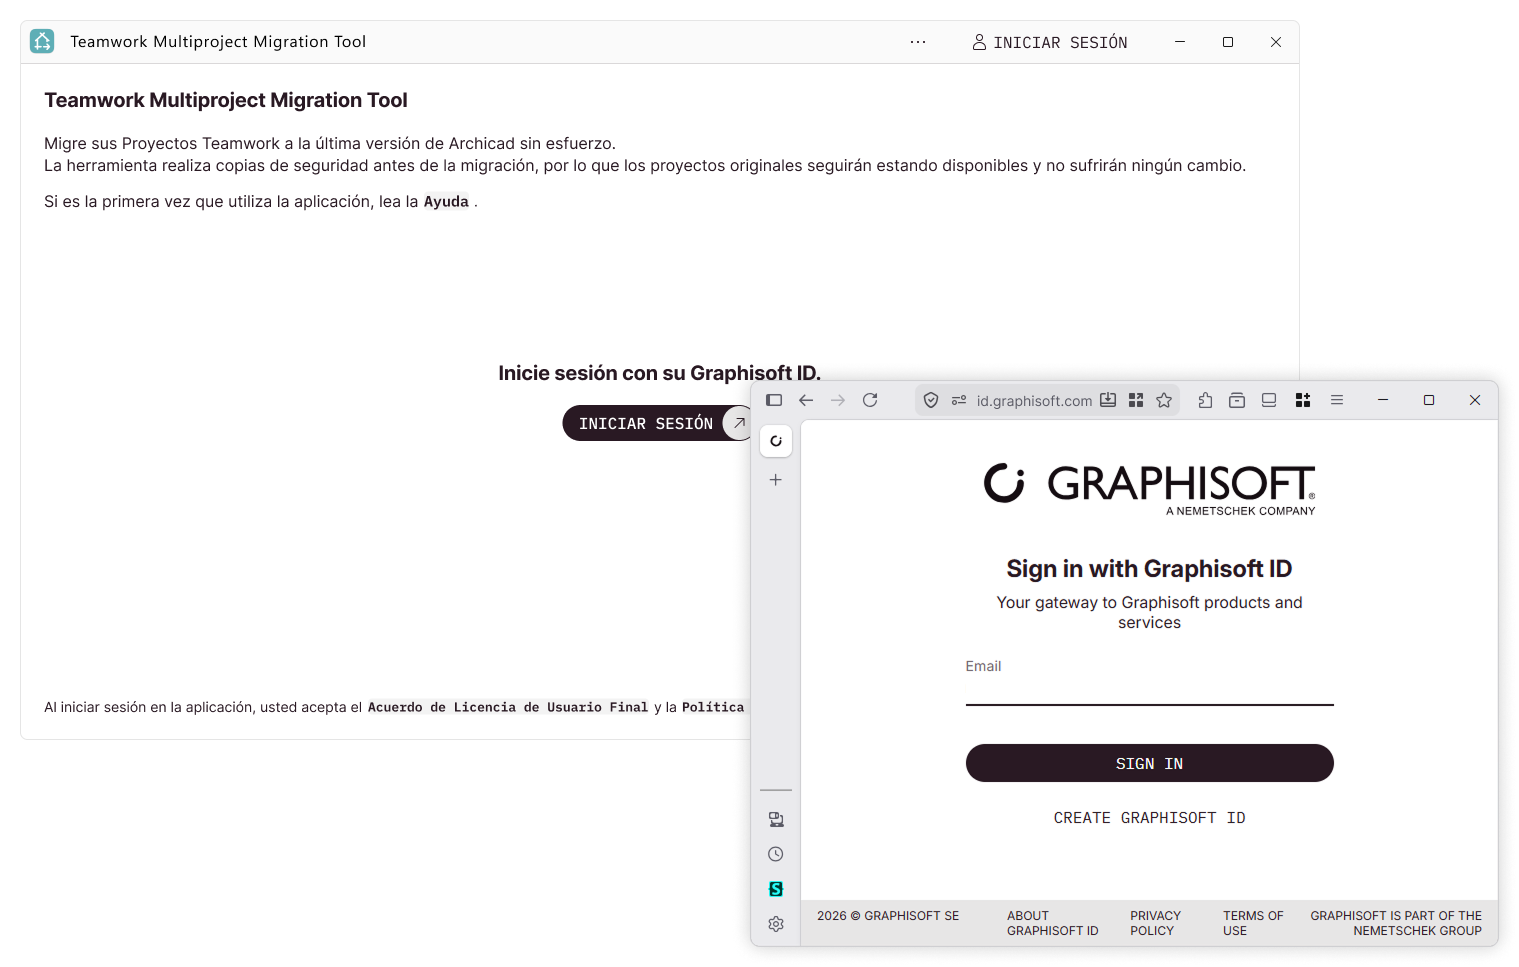The height and width of the screenshot is (967, 1519).
Task: Toggle the browser sidebar panel icon
Action: (774, 400)
